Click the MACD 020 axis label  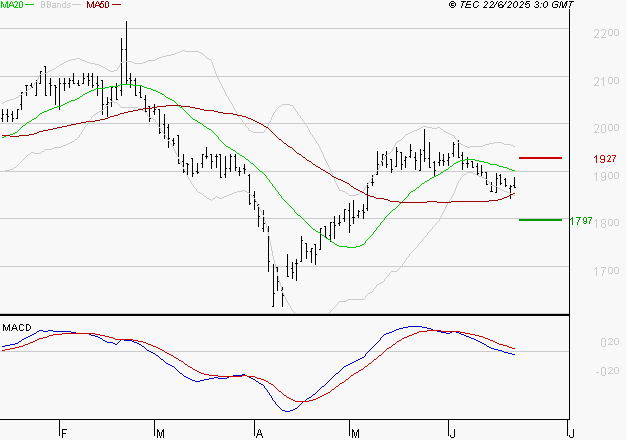pos(609,342)
